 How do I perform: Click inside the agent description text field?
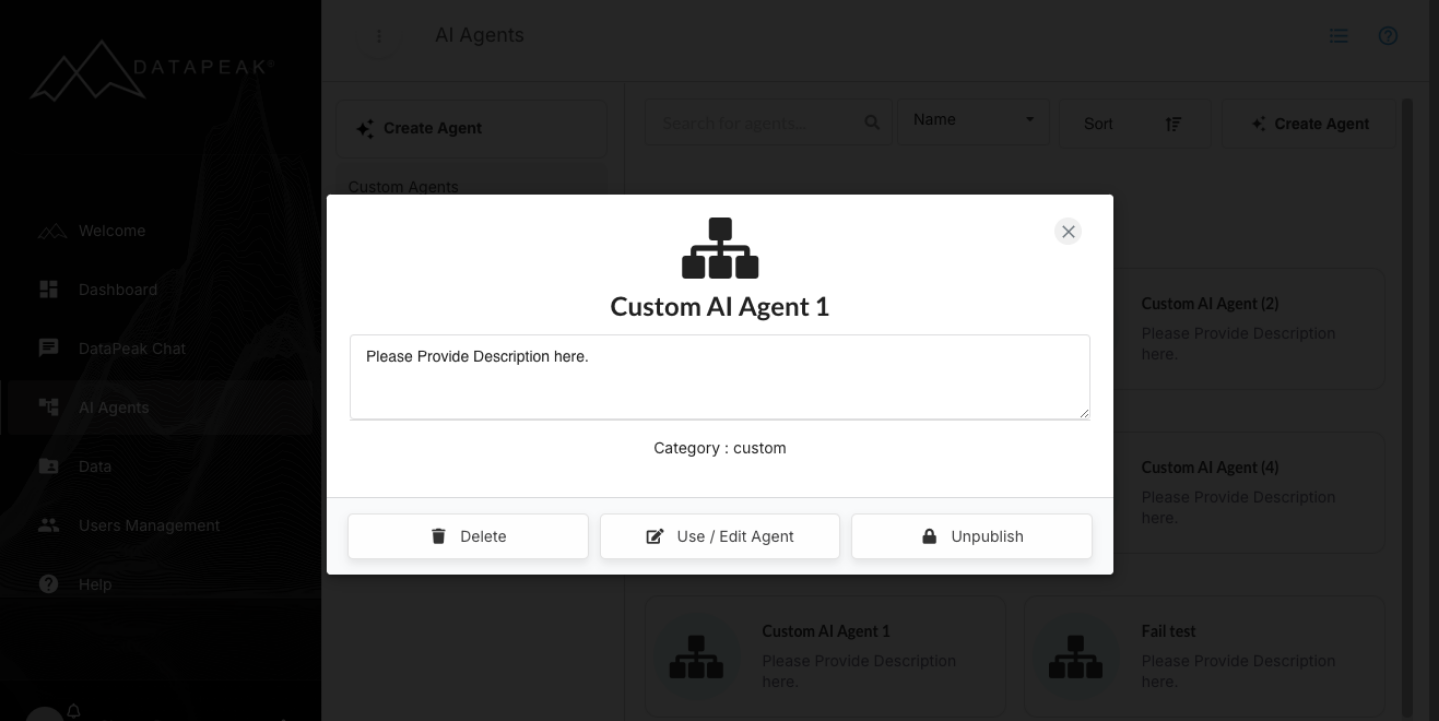tap(719, 377)
